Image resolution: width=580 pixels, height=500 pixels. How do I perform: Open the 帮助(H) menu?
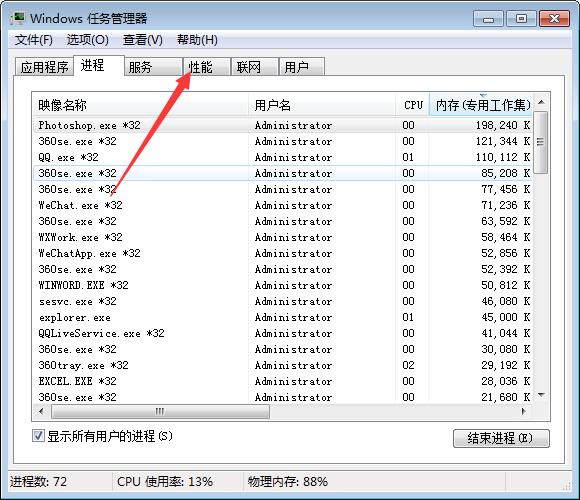tap(197, 40)
